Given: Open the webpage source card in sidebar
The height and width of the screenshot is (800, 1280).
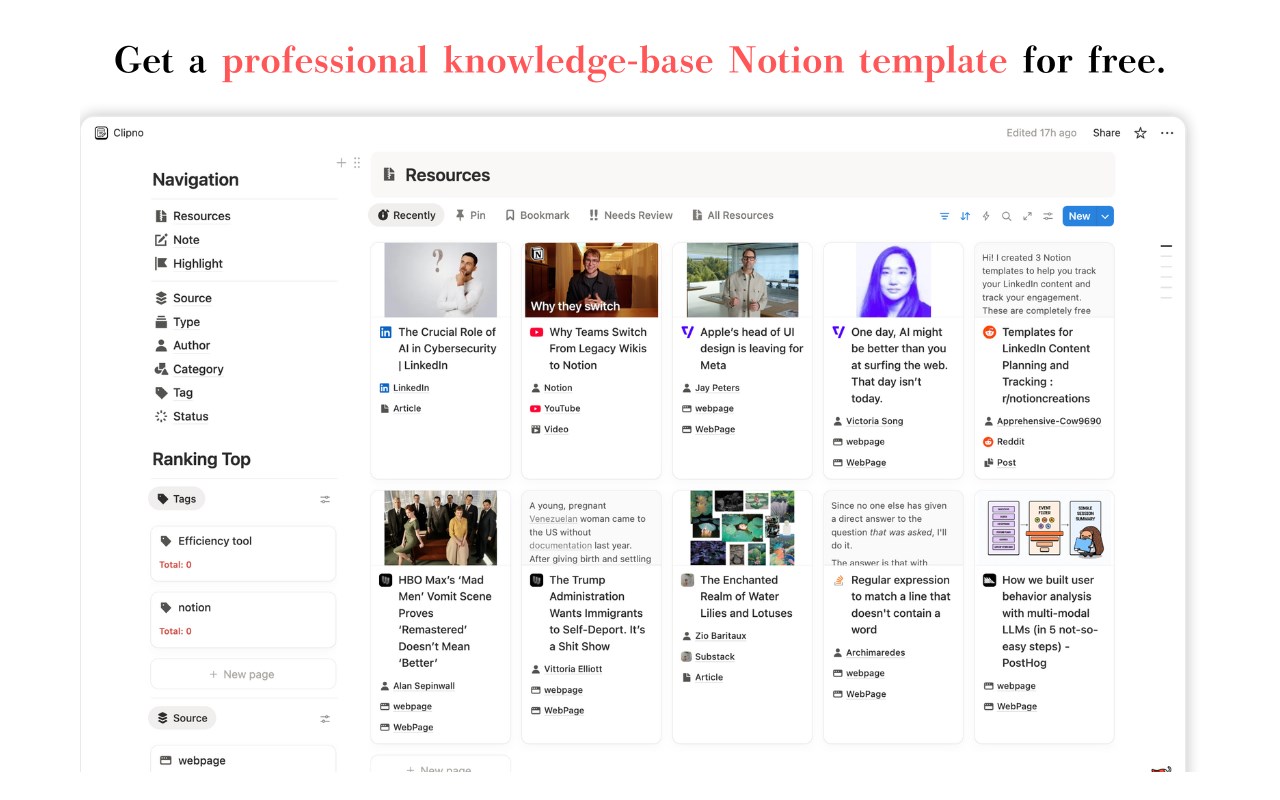Looking at the screenshot, I should (x=243, y=760).
